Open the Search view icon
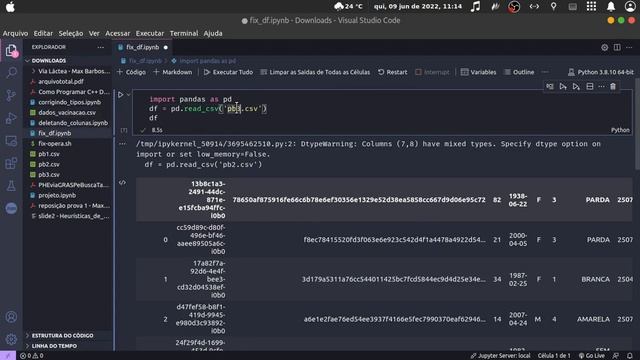 point(11,73)
